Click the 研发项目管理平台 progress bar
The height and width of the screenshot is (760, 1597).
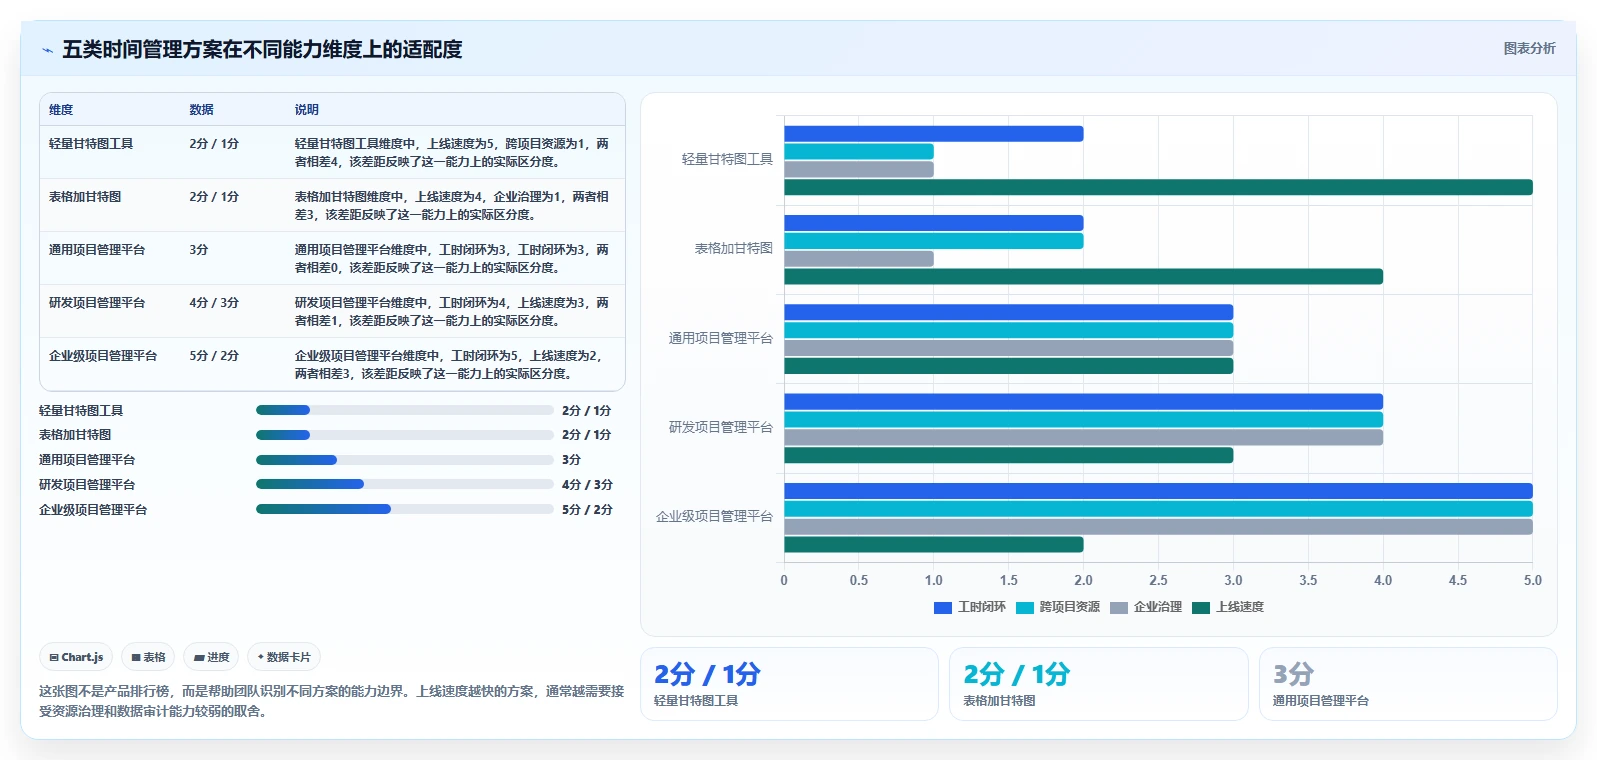404,484
